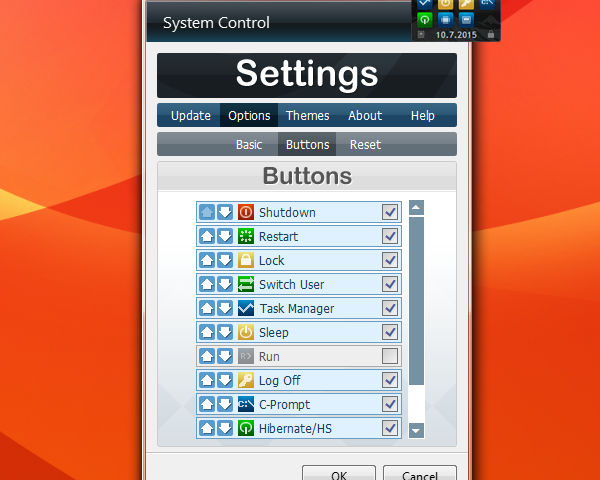The width and height of the screenshot is (600, 480).
Task: Confirm settings with OK button
Action: [x=339, y=473]
